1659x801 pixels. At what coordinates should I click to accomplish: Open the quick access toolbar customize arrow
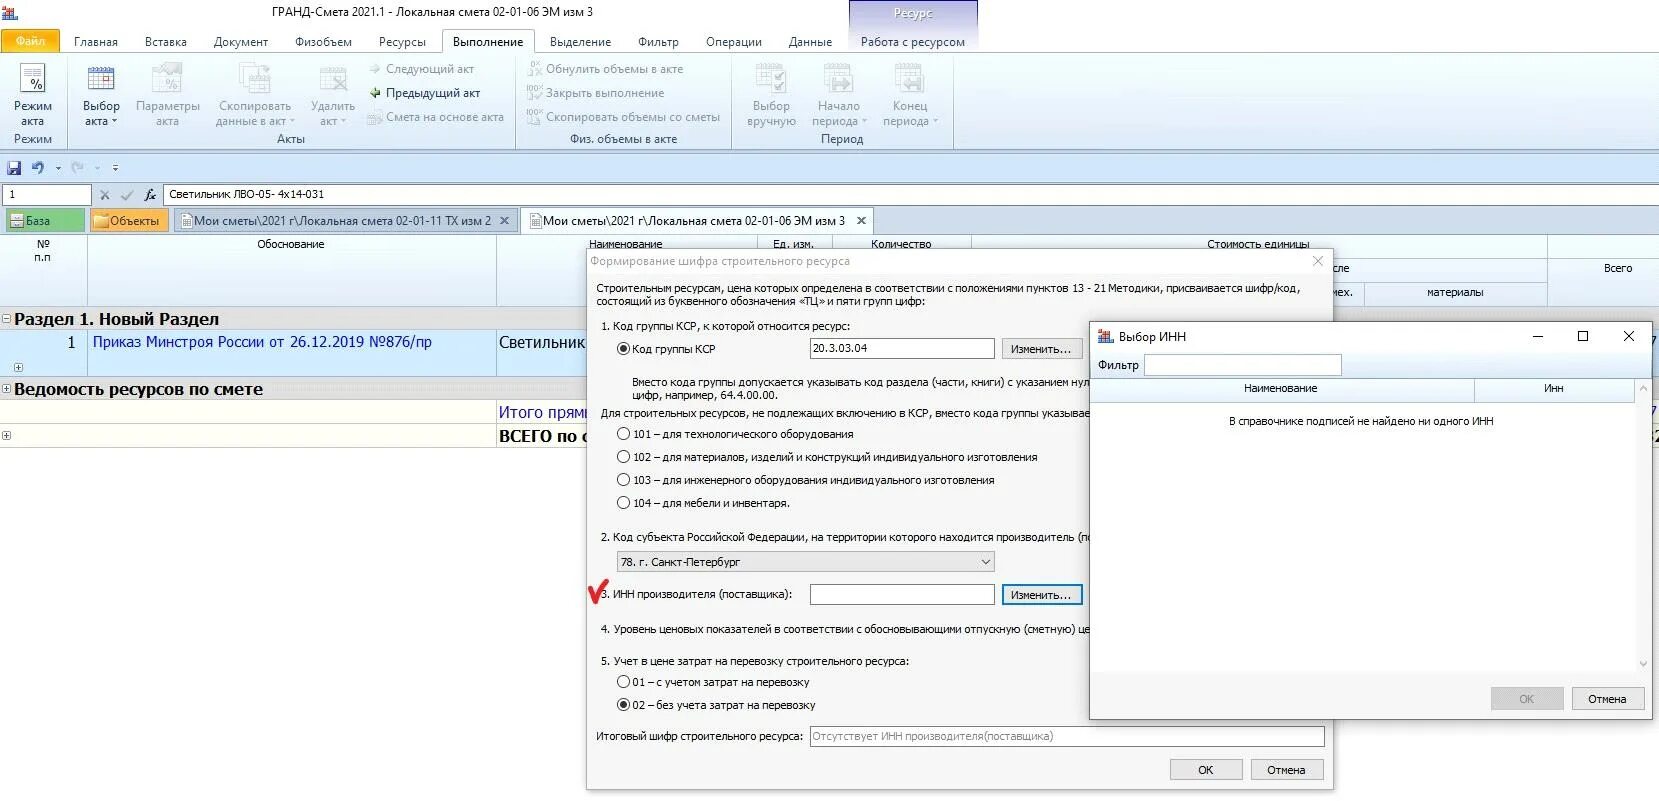115,168
